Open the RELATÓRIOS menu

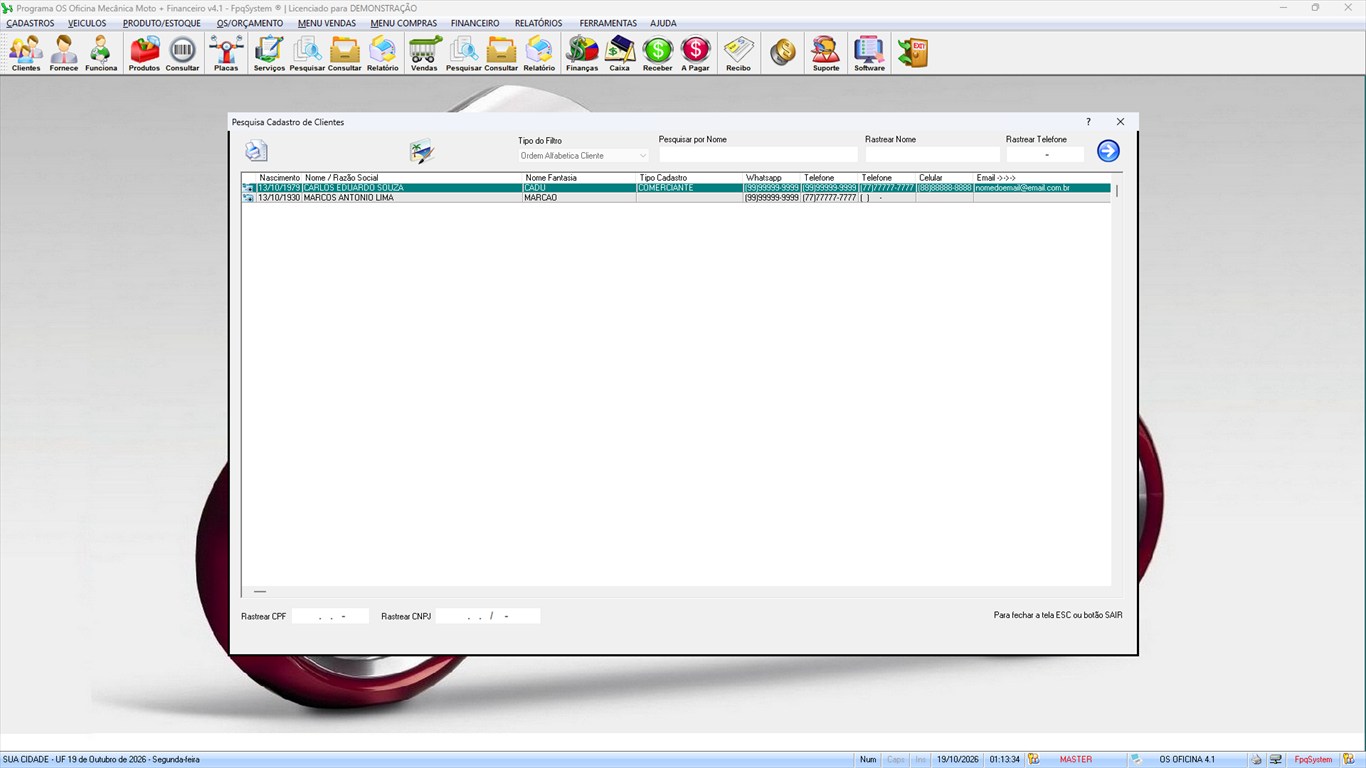pos(539,23)
